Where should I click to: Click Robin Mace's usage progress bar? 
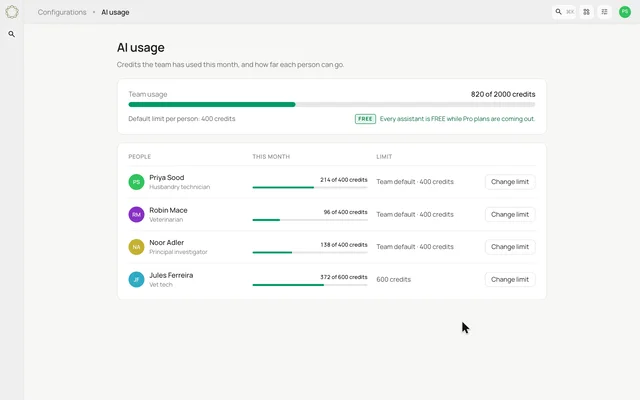point(310,220)
